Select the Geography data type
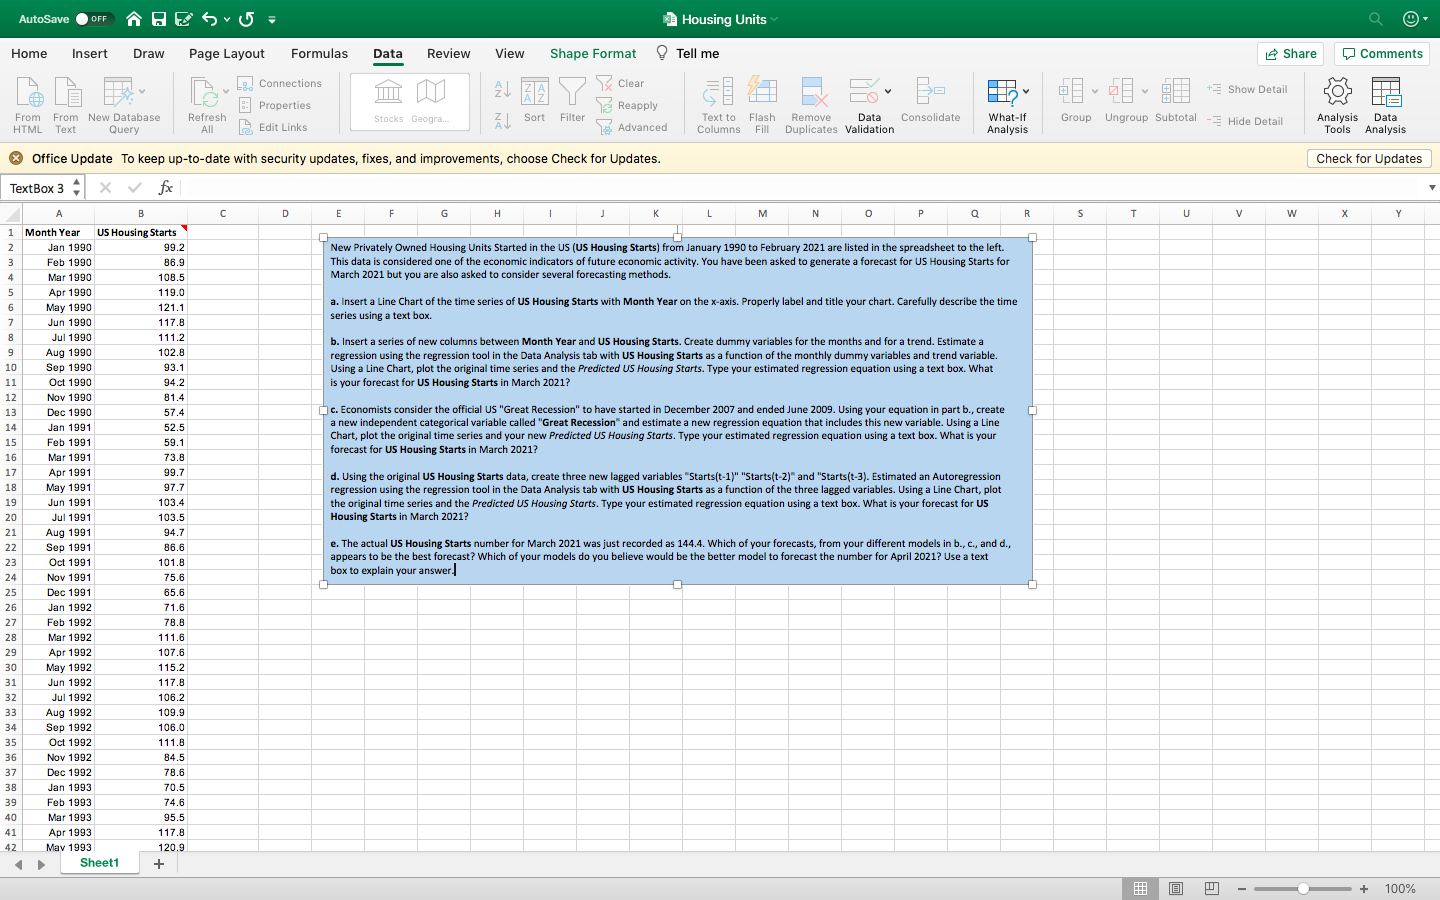The height and width of the screenshot is (900, 1440). click(x=430, y=101)
